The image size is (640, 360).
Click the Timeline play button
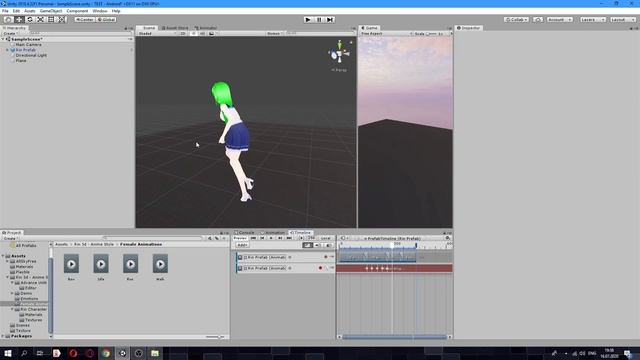271,238
